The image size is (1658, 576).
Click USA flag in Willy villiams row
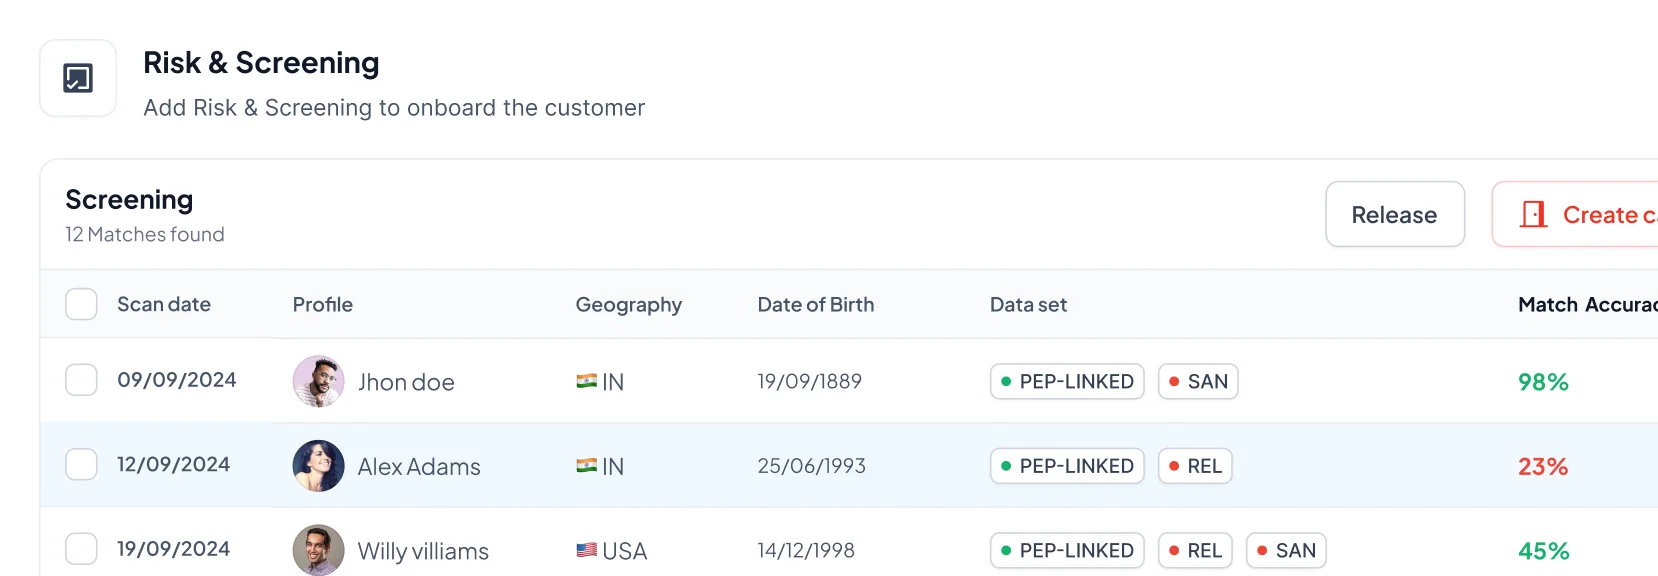point(587,550)
